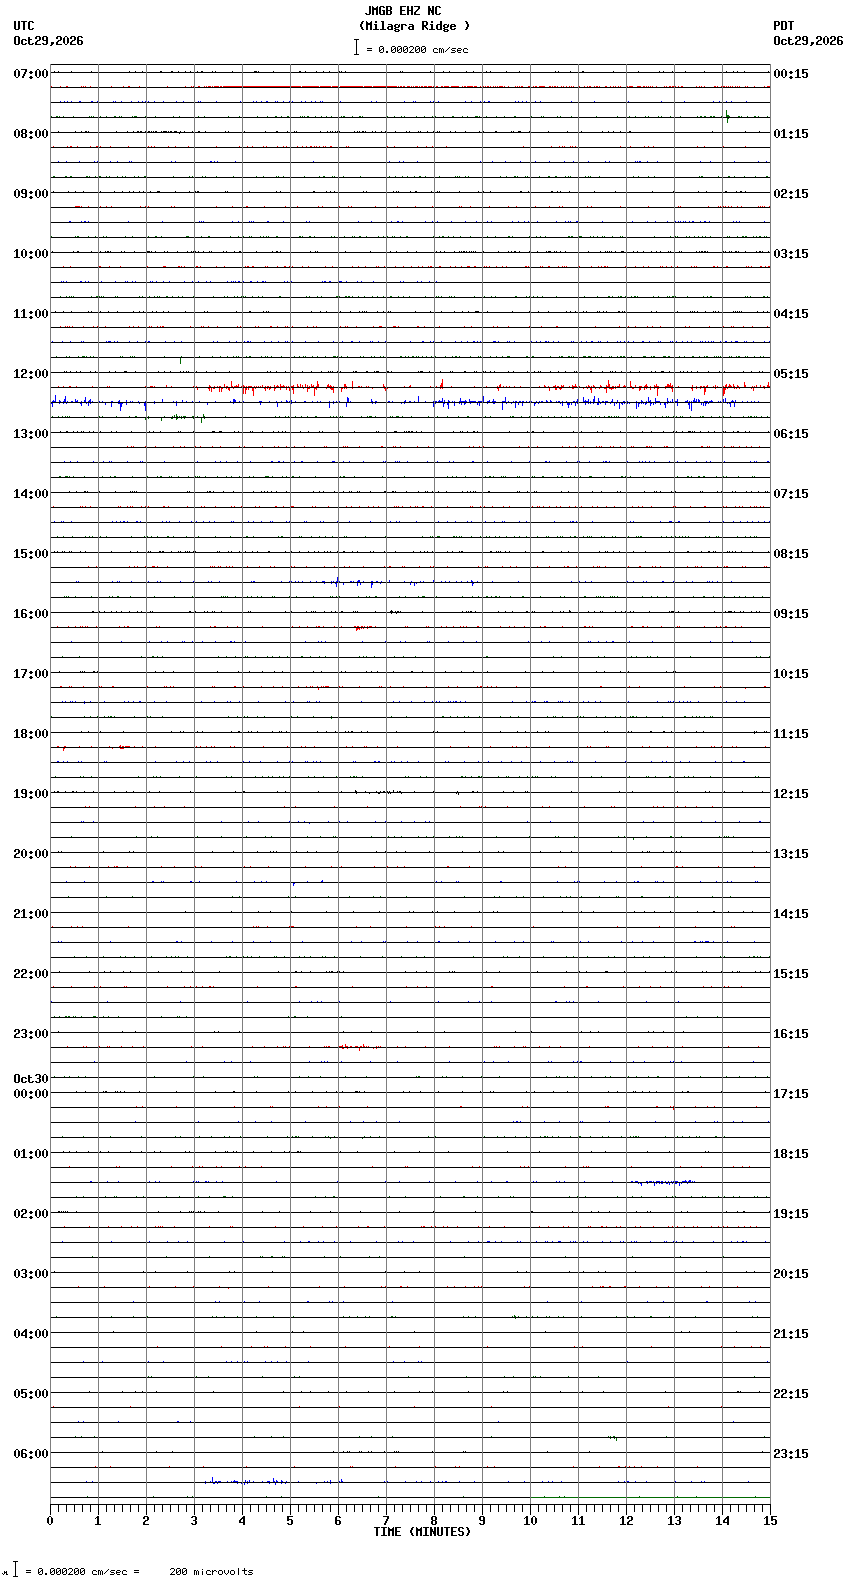Click the blue burst in the 06:00 hour
Viewport: 850px width, 1584px height.
coord(272,1481)
